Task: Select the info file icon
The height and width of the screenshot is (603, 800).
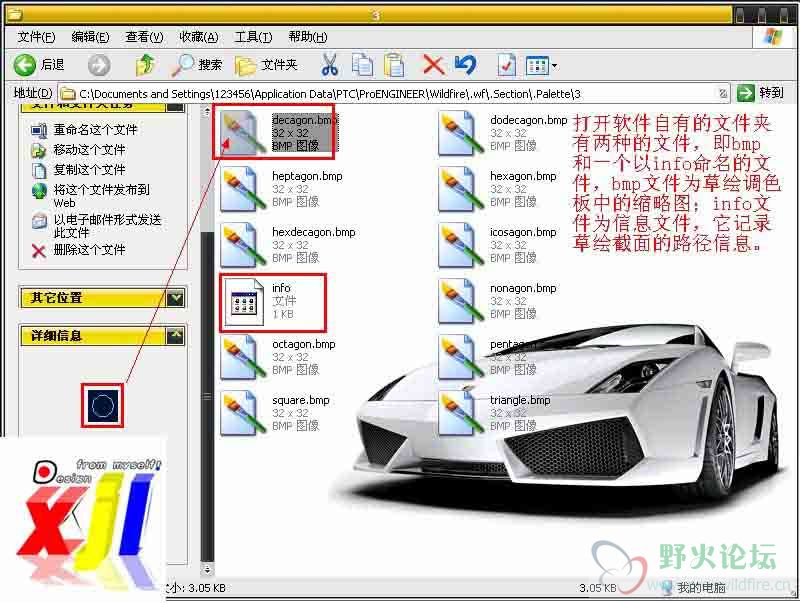Action: (244, 302)
